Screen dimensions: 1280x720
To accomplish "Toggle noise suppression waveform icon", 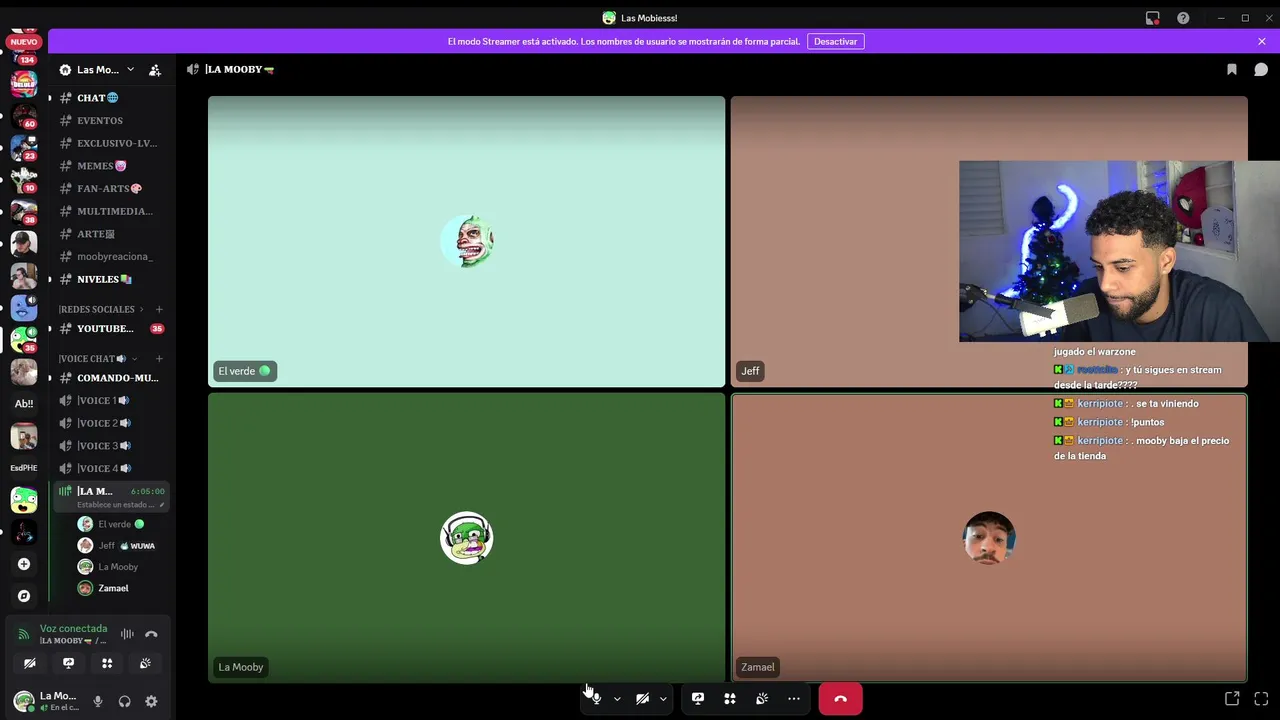I will (x=127, y=634).
